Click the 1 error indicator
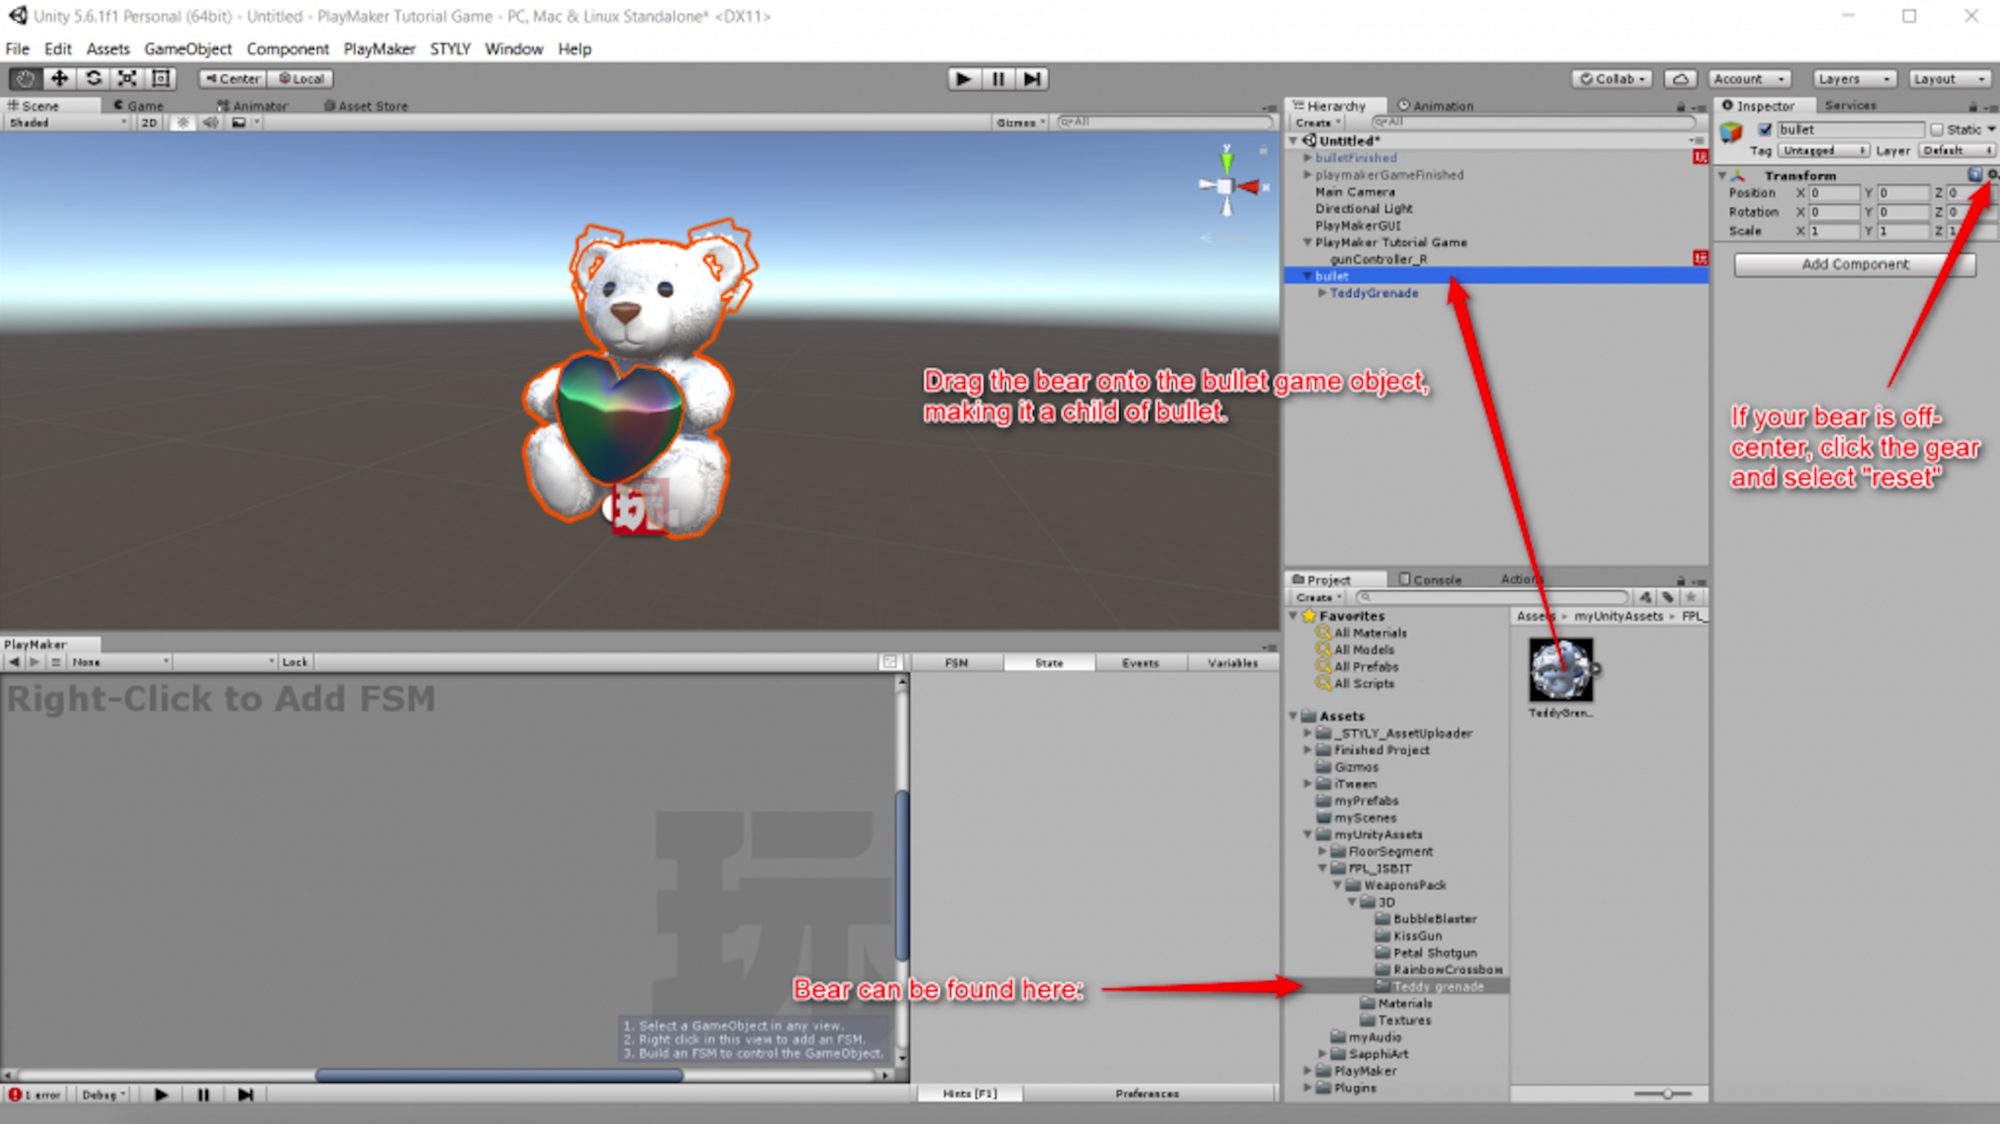This screenshot has height=1124, width=2000. tap(35, 1094)
